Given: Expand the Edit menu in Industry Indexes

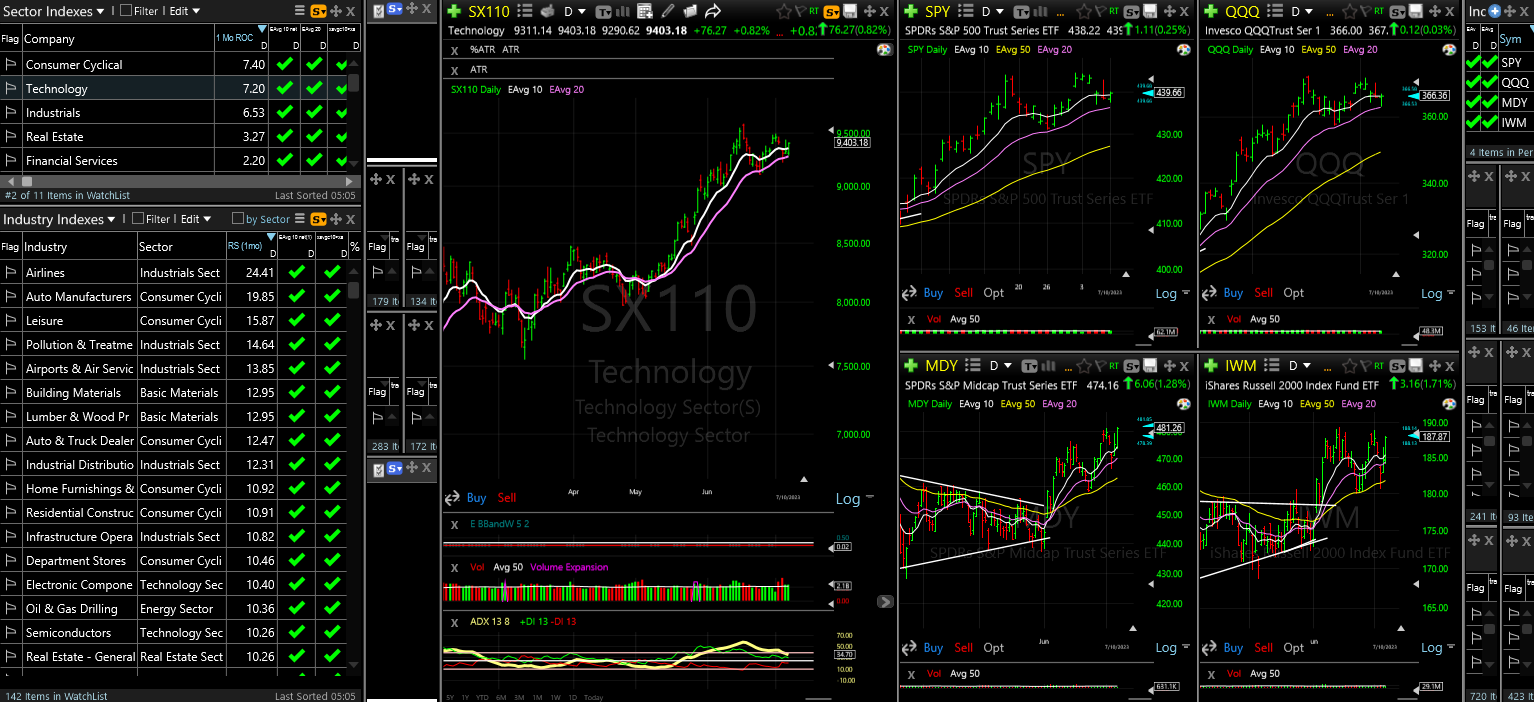Looking at the screenshot, I should click(x=196, y=219).
